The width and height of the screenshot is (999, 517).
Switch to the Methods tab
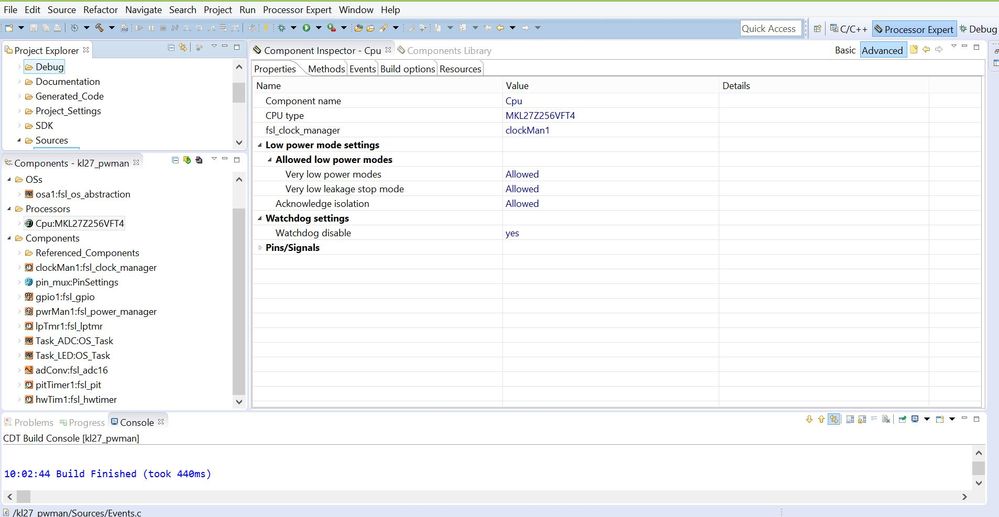coord(326,69)
